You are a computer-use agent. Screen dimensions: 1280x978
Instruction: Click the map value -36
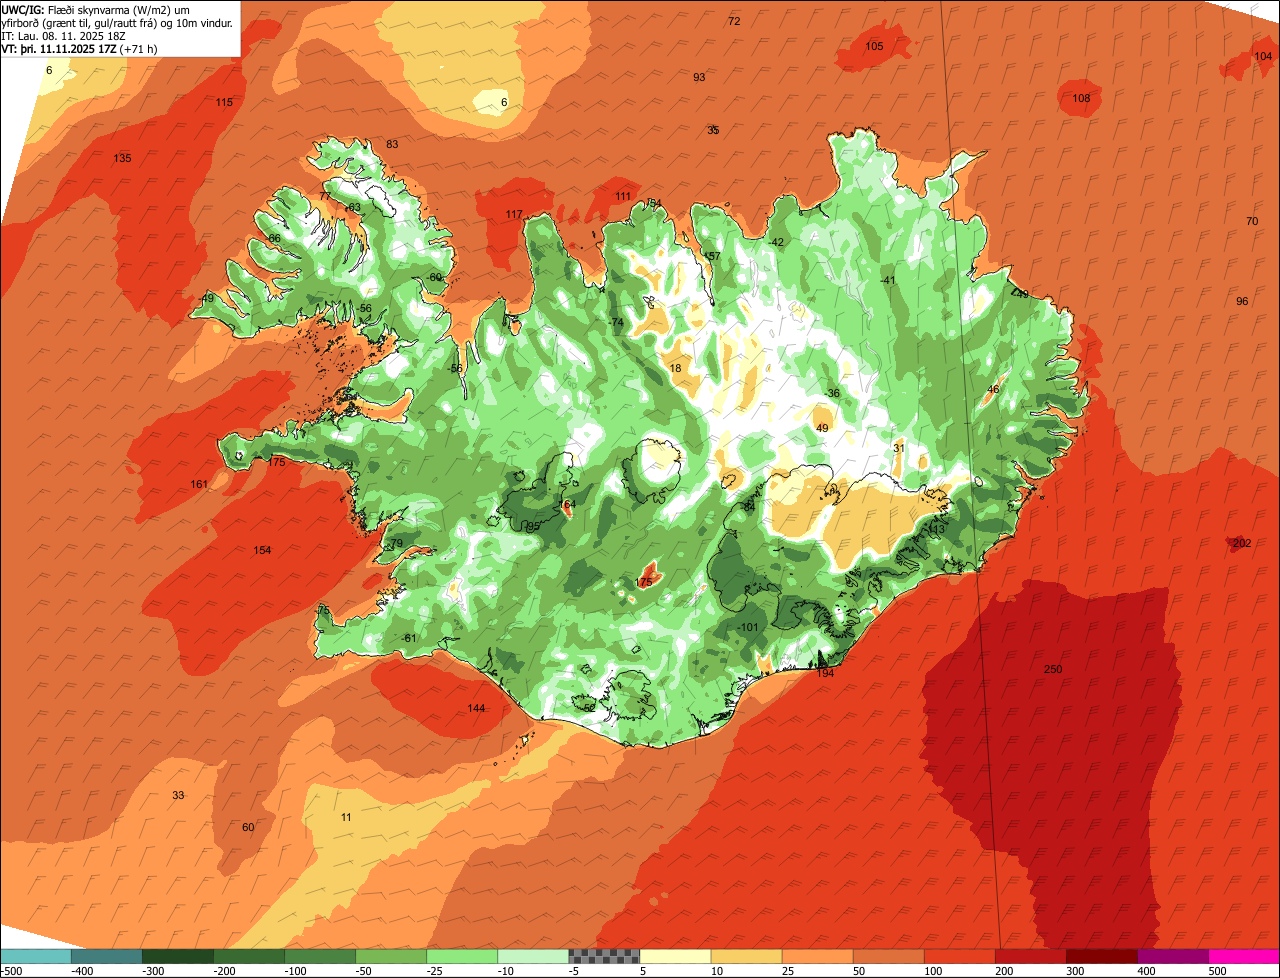(x=832, y=393)
